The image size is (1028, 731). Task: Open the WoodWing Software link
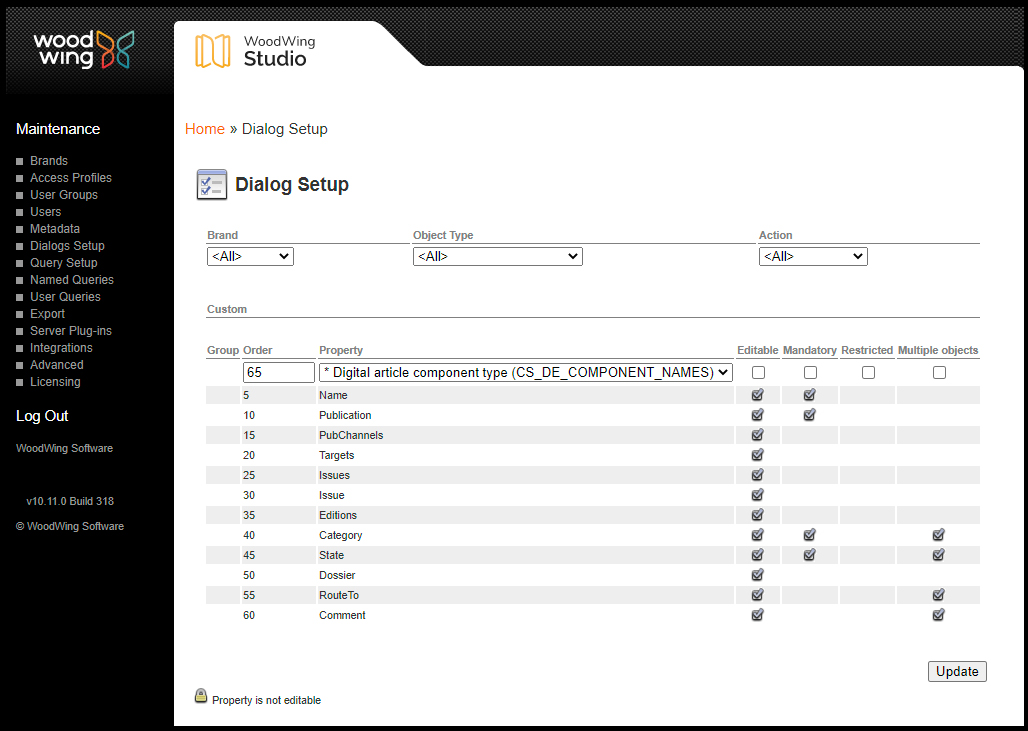(x=64, y=448)
